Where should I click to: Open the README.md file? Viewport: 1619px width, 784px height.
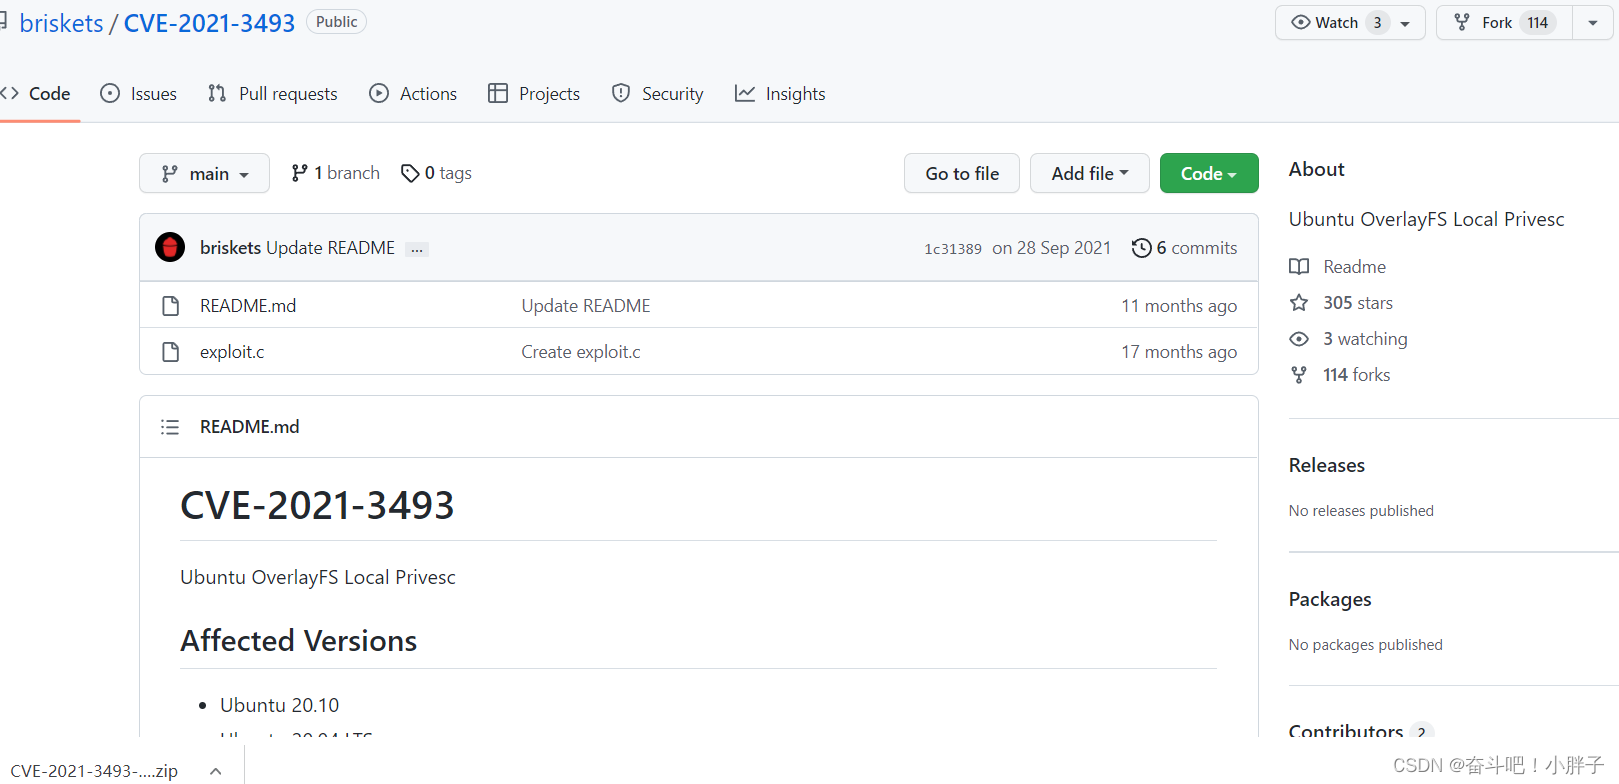248,306
